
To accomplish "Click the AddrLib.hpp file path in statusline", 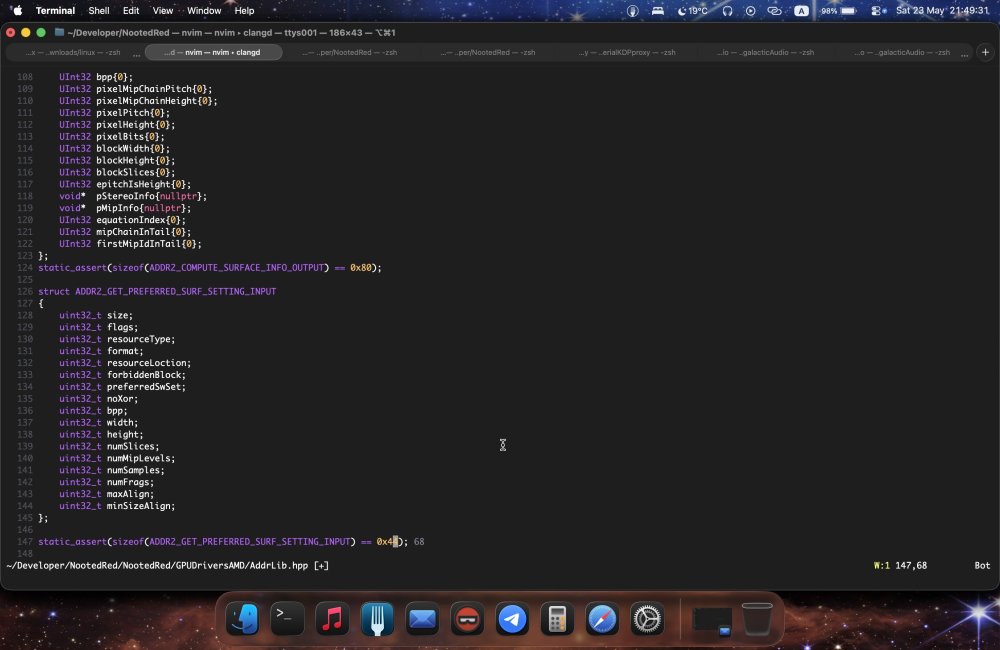I will pyautogui.click(x=158, y=565).
